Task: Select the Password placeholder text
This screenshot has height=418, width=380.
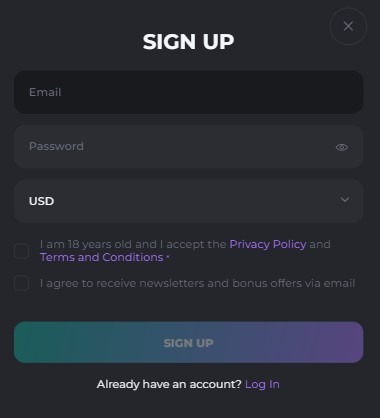Action: tap(56, 146)
